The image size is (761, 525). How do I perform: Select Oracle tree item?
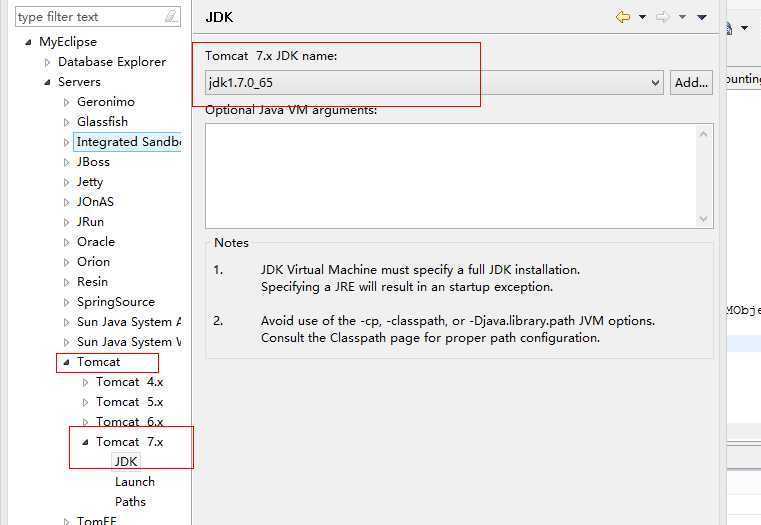(x=96, y=241)
